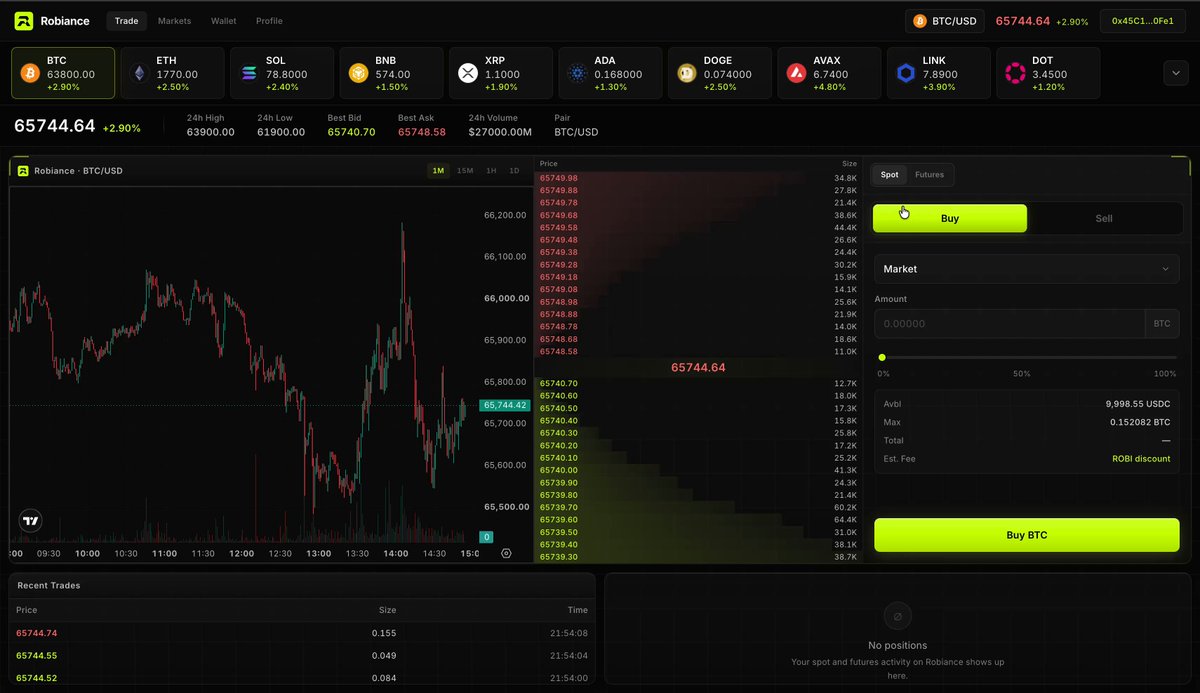Select the BTC coin ticker icon
The width and height of the screenshot is (1200, 693).
[30, 73]
